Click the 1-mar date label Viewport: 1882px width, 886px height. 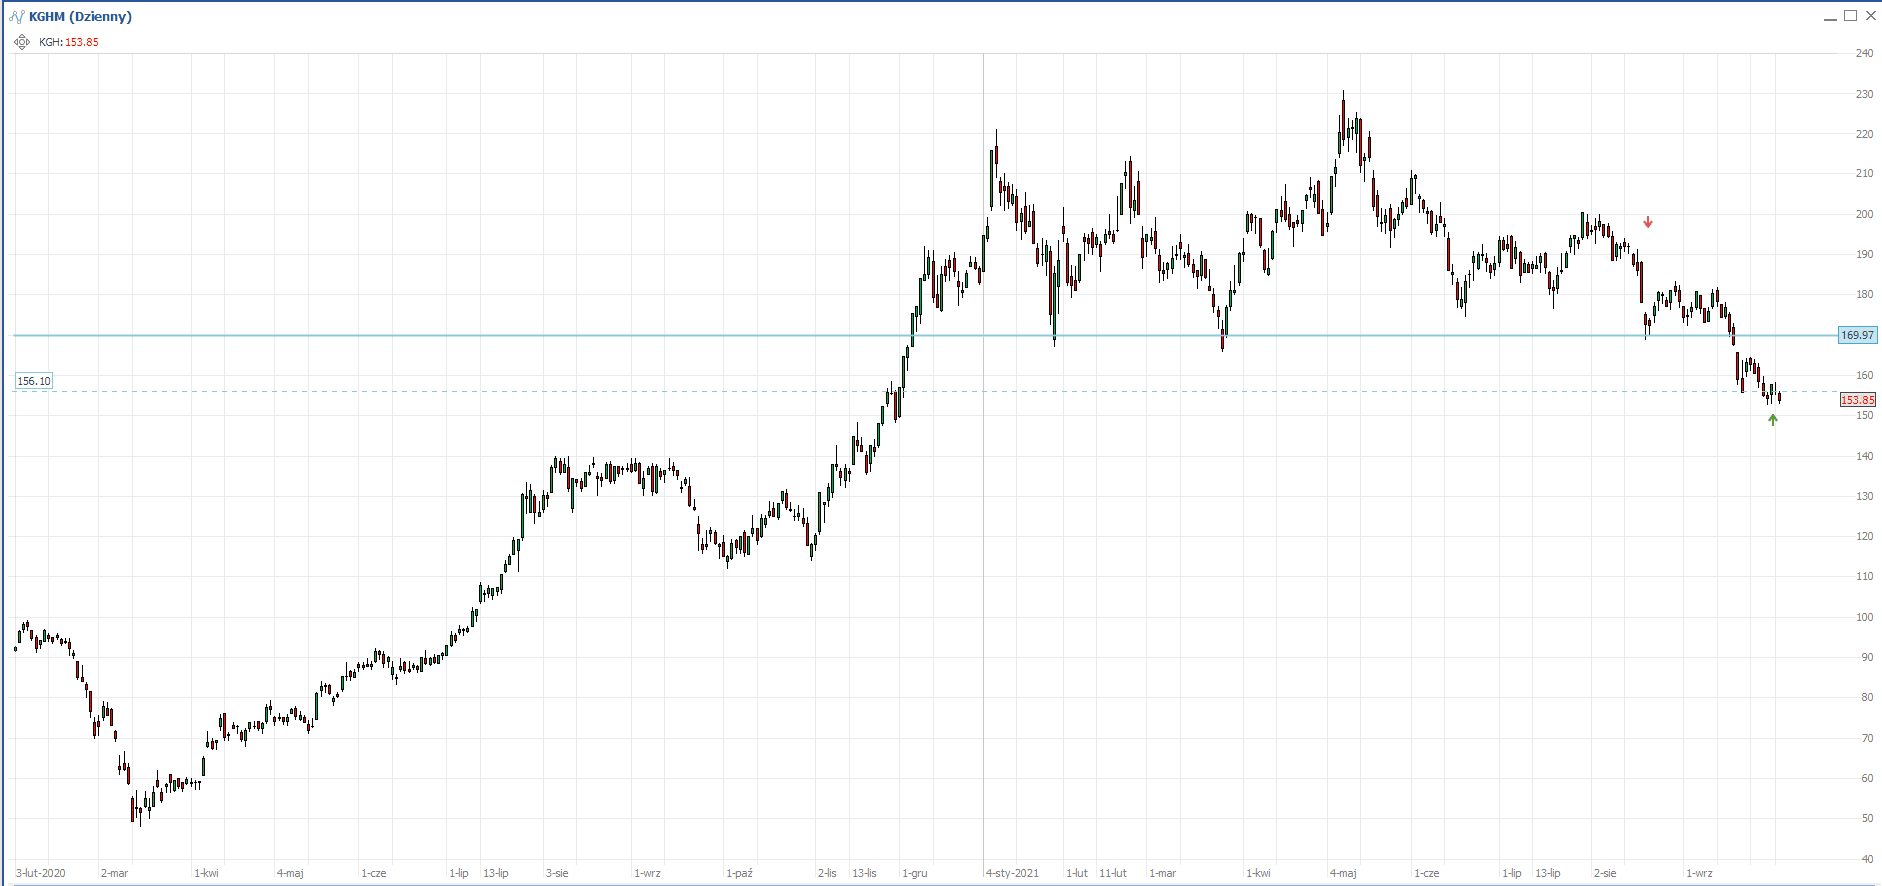1163,873
